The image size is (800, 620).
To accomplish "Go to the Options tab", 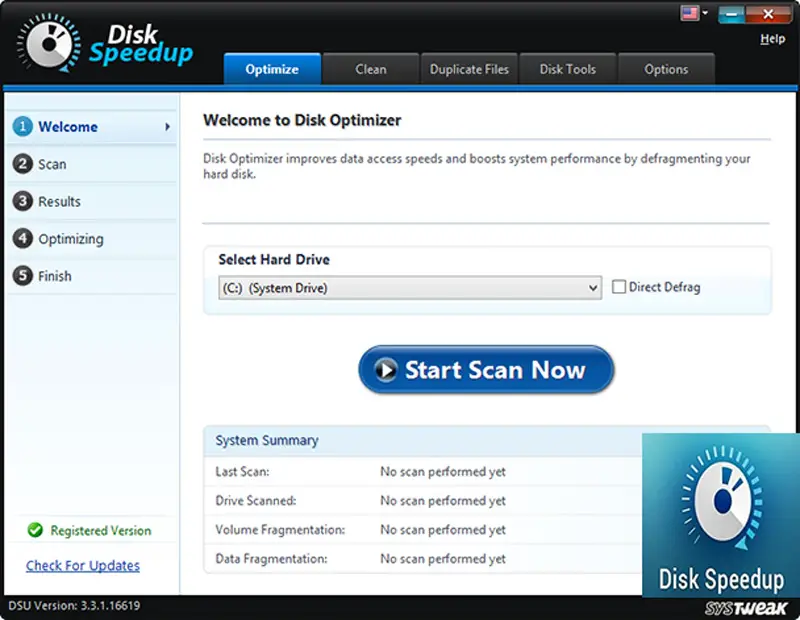I will coord(666,69).
